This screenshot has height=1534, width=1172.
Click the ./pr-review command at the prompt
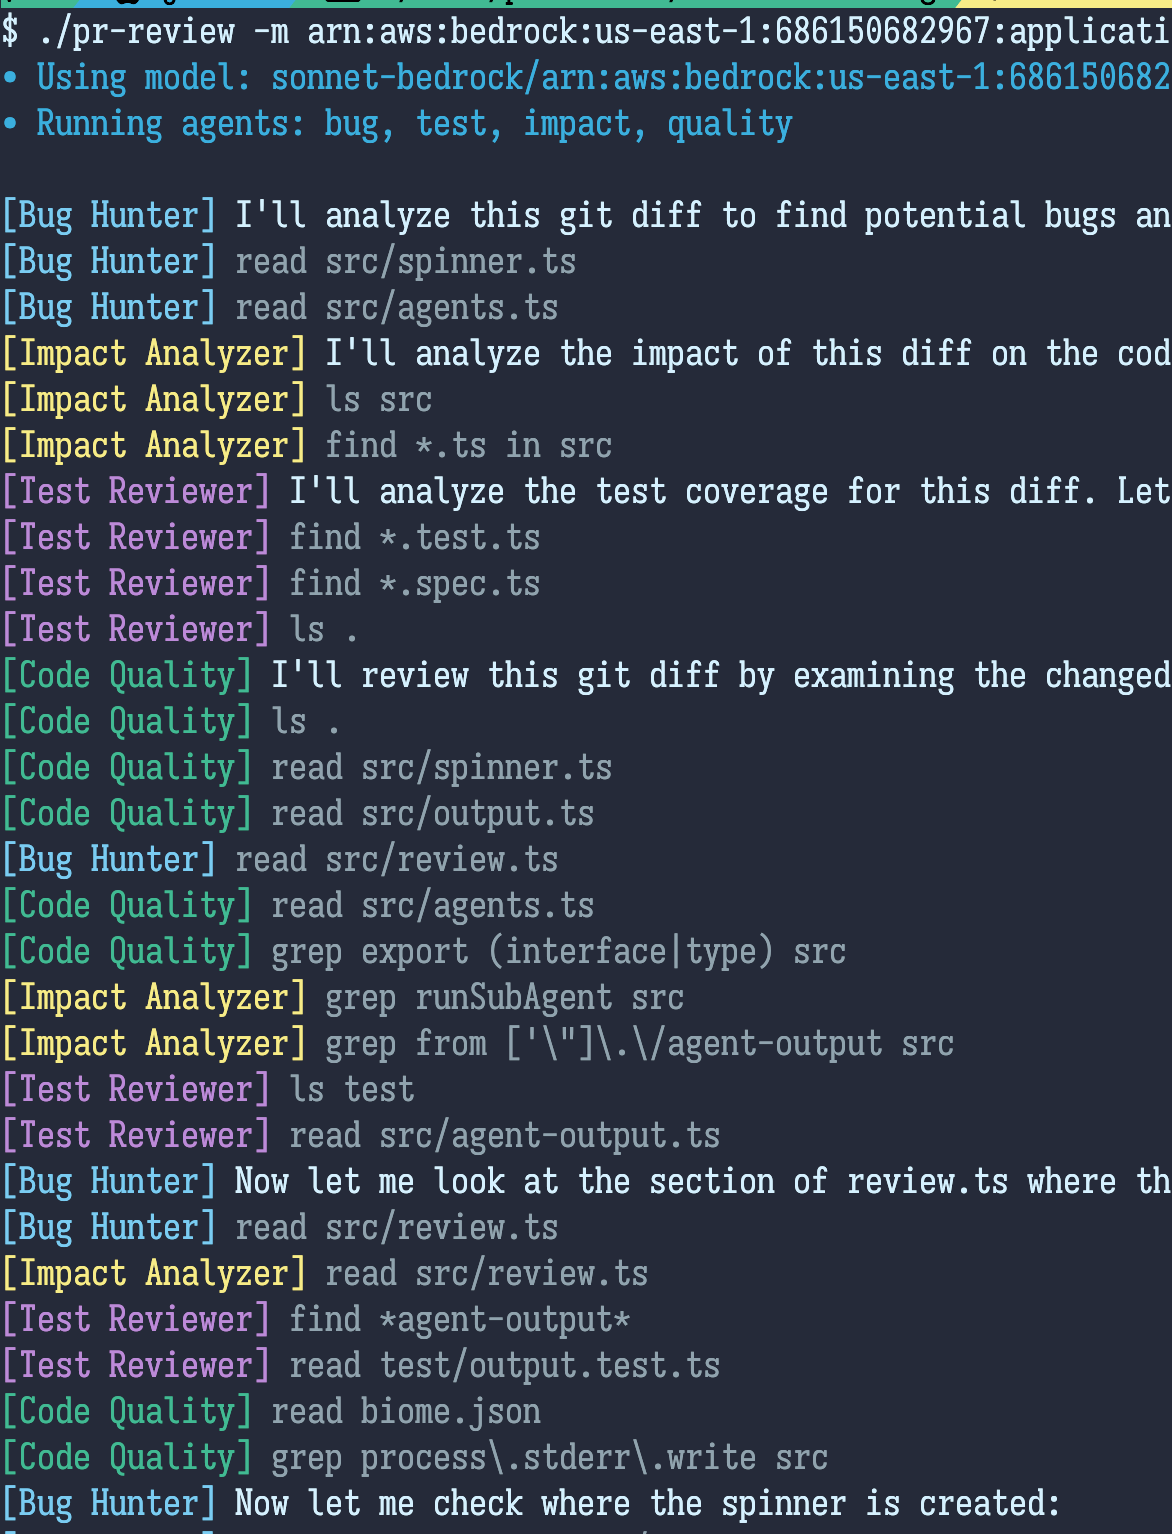pos(136,32)
